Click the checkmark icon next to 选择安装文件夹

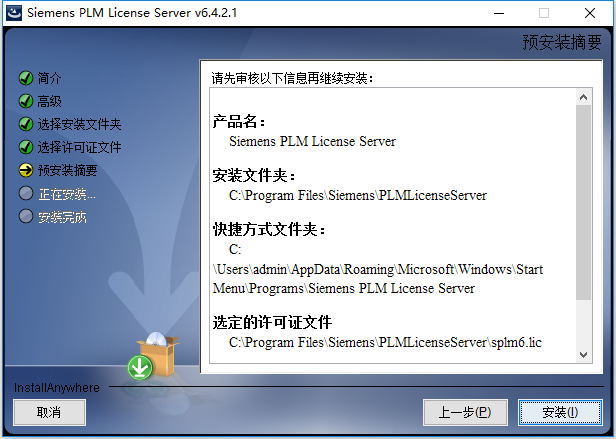click(x=26, y=124)
